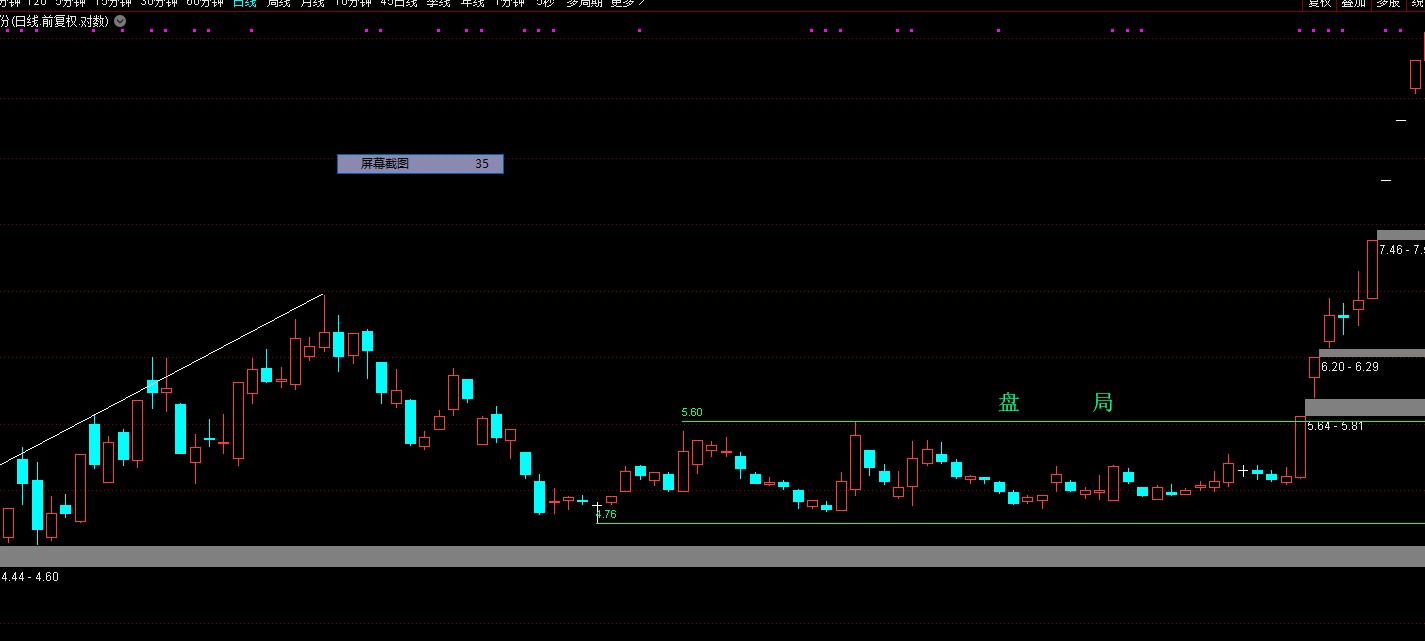The height and width of the screenshot is (641, 1425).
Task: Switch to the 10分钟 period tab
Action: tap(353, 3)
